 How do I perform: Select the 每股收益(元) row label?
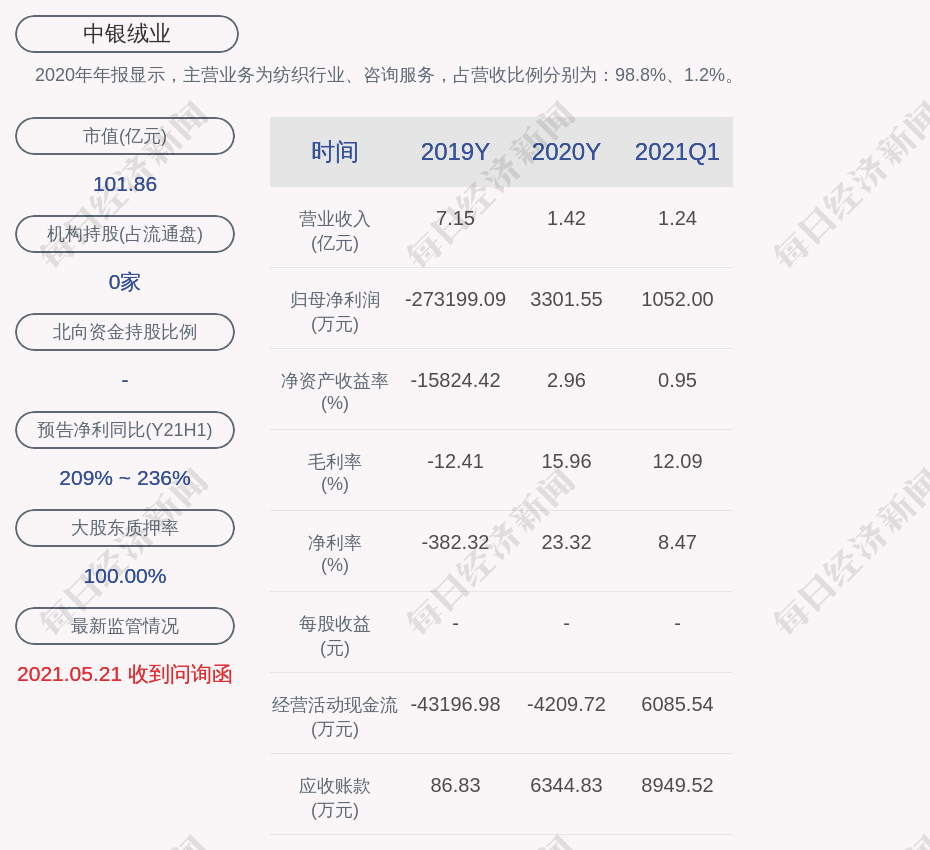[335, 636]
